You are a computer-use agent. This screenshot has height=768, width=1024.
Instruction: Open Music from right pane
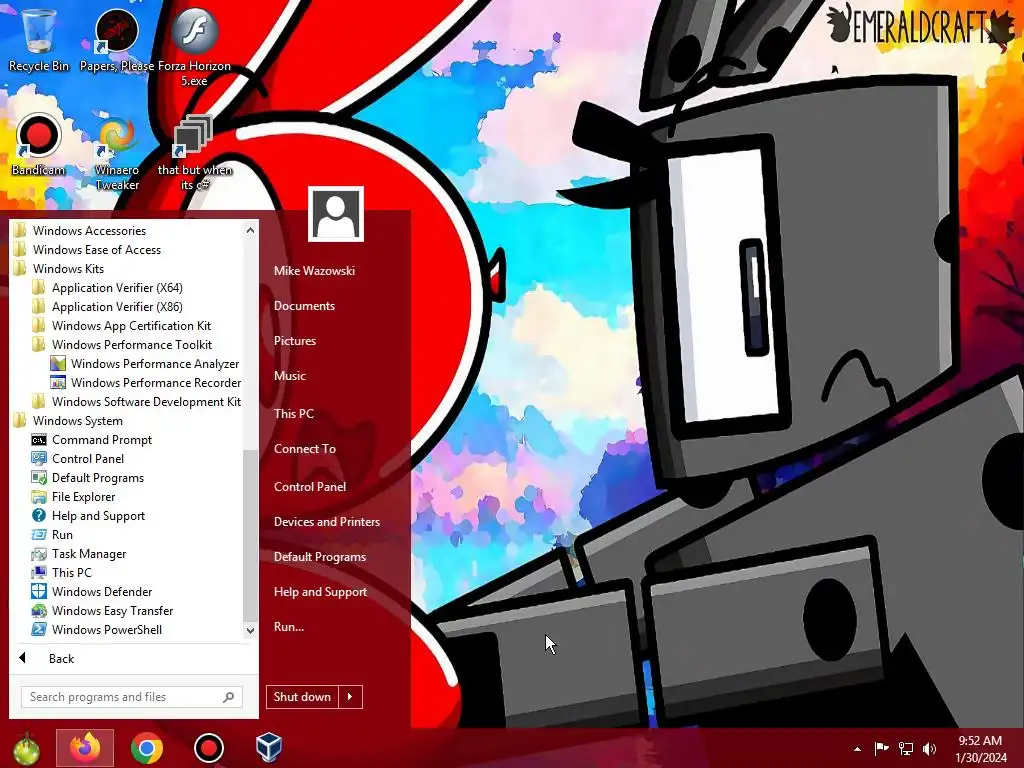tap(290, 376)
